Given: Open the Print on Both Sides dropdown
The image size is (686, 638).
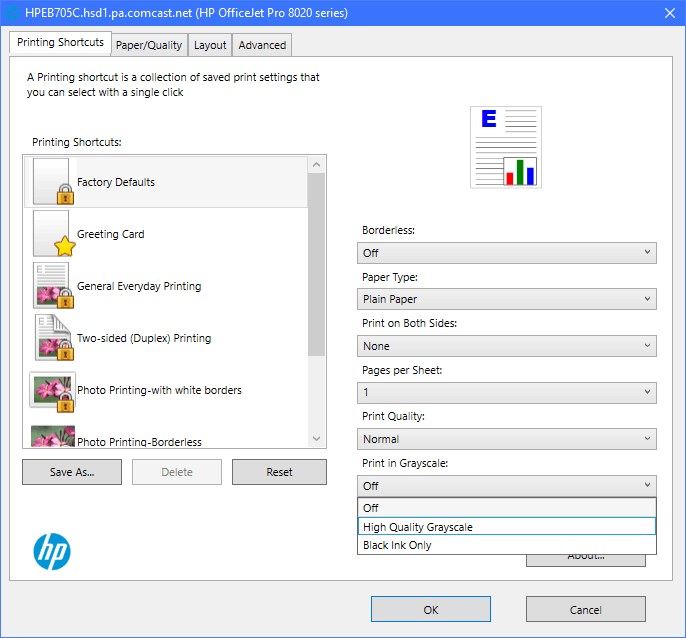Looking at the screenshot, I should (507, 346).
